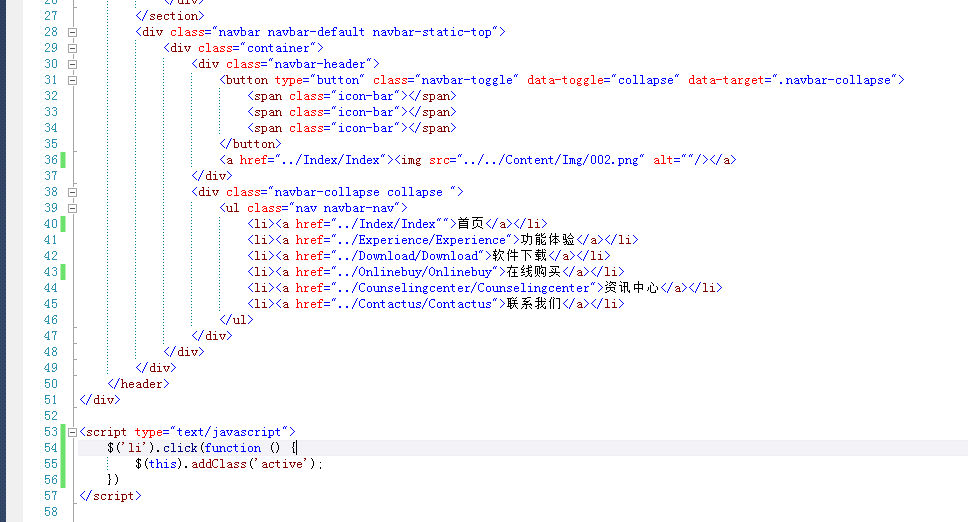Click the "navbar-toggle" class value
The height and width of the screenshot is (522, 968).
[467, 80]
